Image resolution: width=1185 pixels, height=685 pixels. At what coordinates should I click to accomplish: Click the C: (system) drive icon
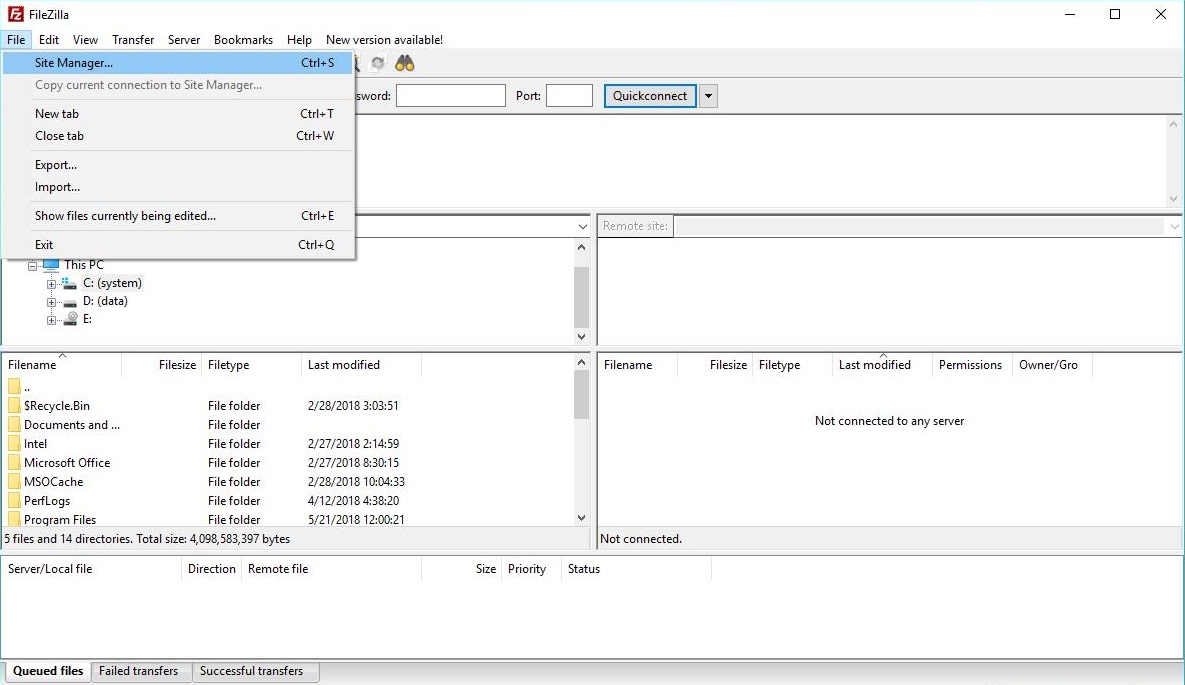70,283
